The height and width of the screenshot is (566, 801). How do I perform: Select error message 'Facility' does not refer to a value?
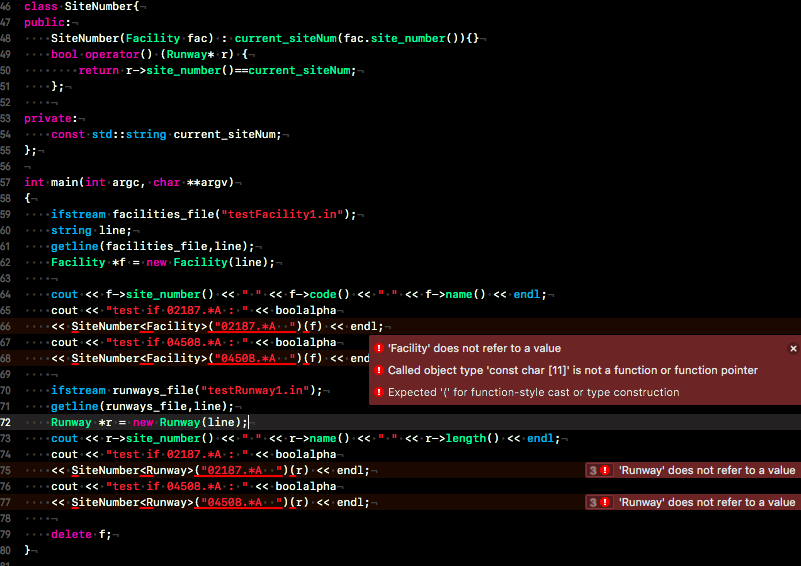pyautogui.click(x=474, y=348)
